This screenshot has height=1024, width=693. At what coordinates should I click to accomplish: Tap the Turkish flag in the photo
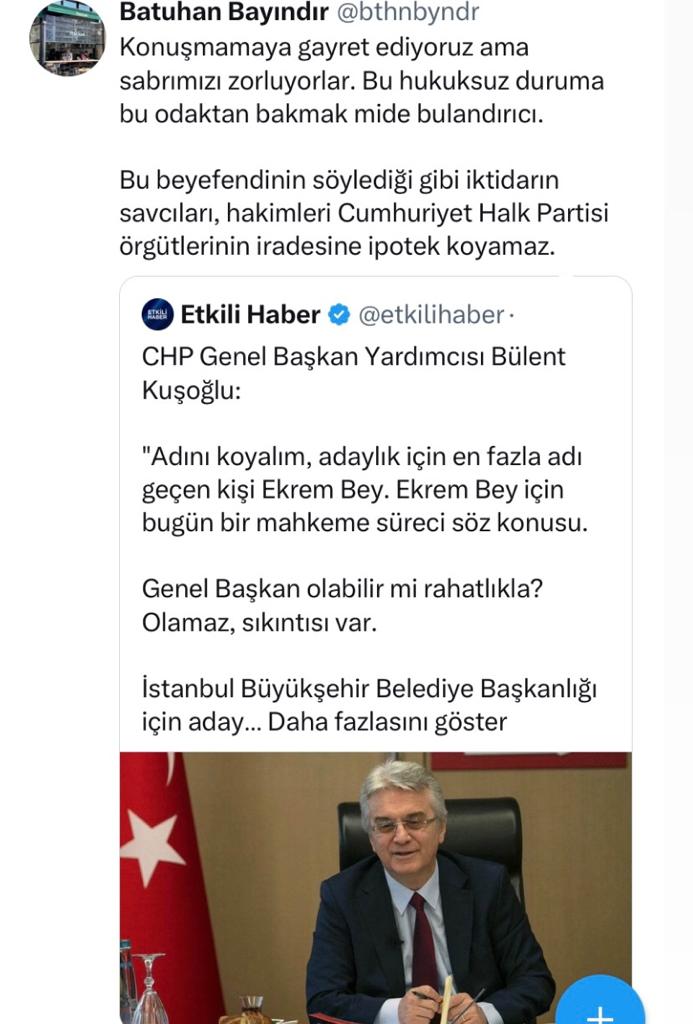[x=155, y=860]
